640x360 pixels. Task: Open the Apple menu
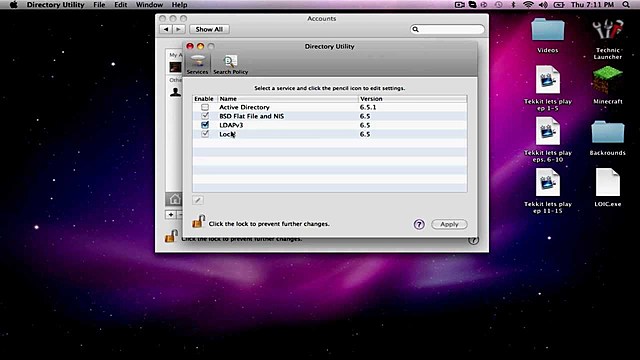13,5
